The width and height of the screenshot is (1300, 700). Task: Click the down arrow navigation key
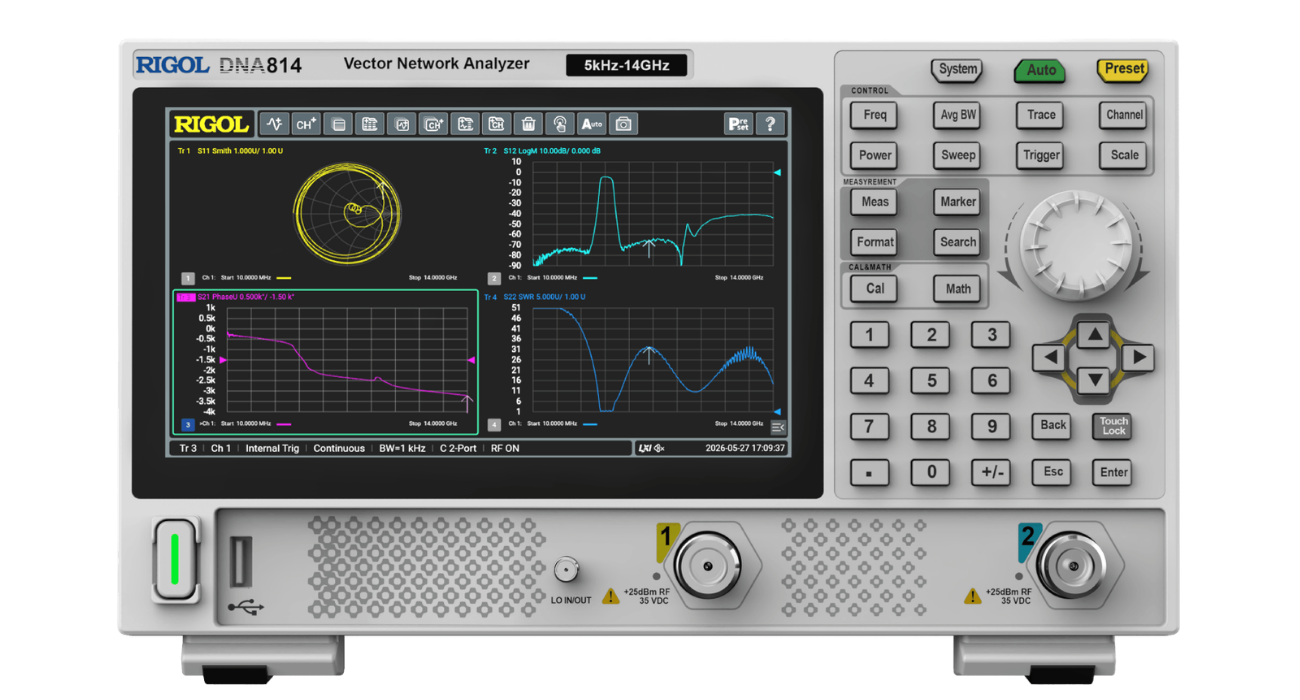1095,380
